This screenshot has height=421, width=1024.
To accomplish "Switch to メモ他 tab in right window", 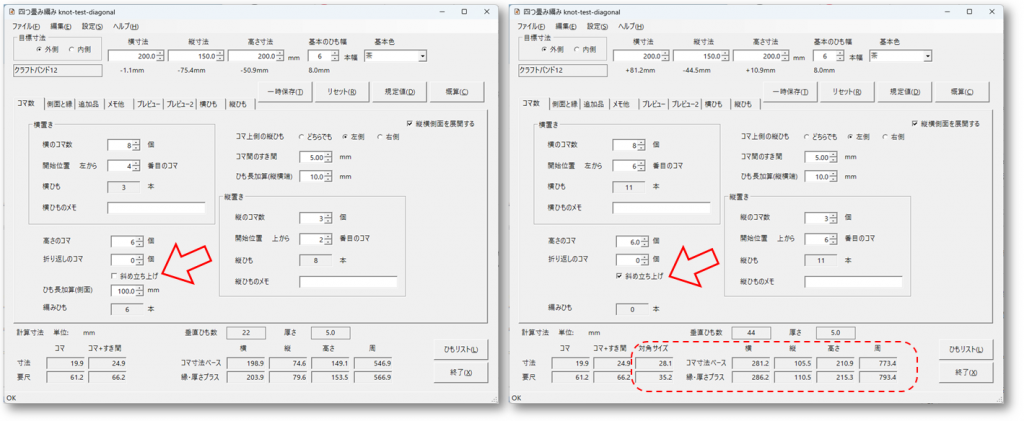I will click(x=624, y=104).
